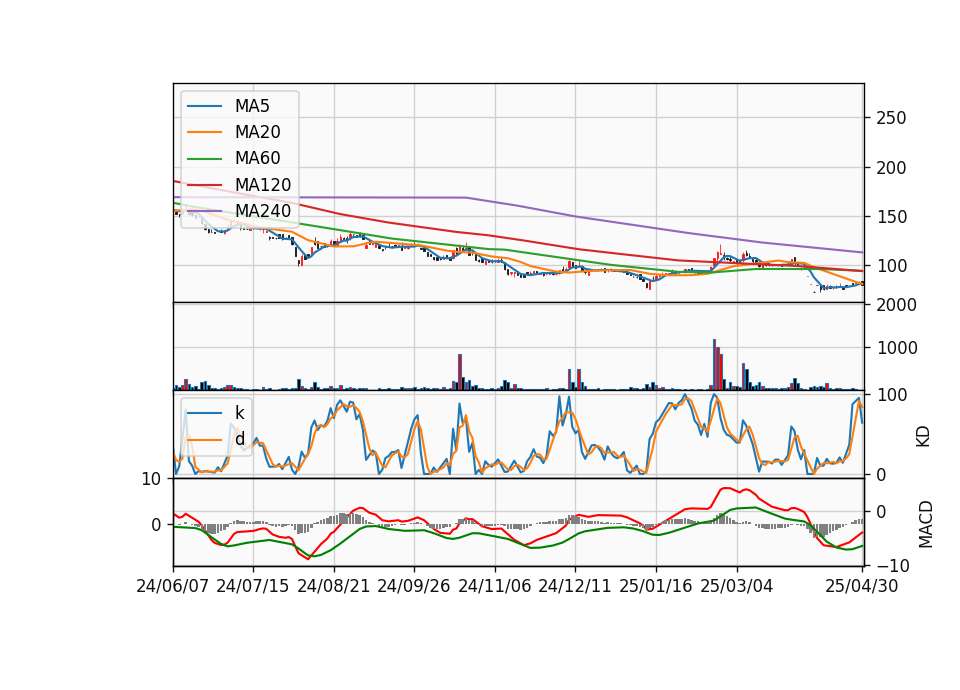This screenshot has height=690, width=960.
Task: Click the 24/09/26 date axis label
Action: point(413,587)
